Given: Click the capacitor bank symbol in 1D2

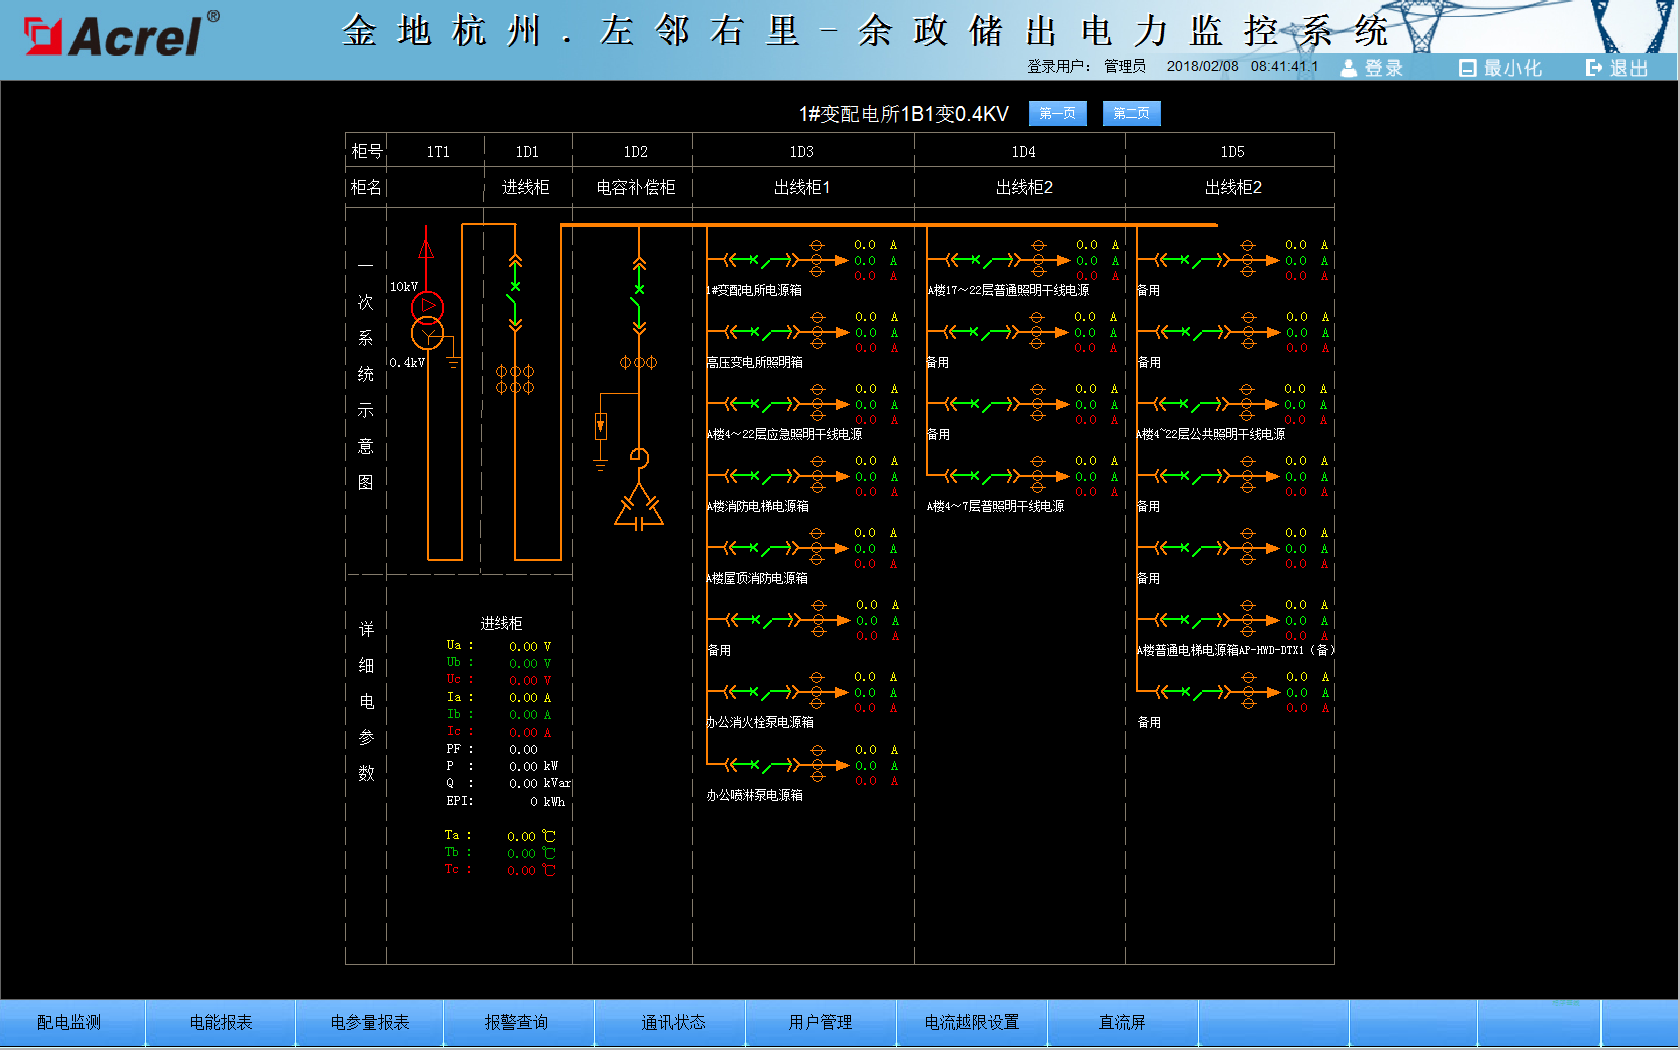Looking at the screenshot, I should 639,508.
